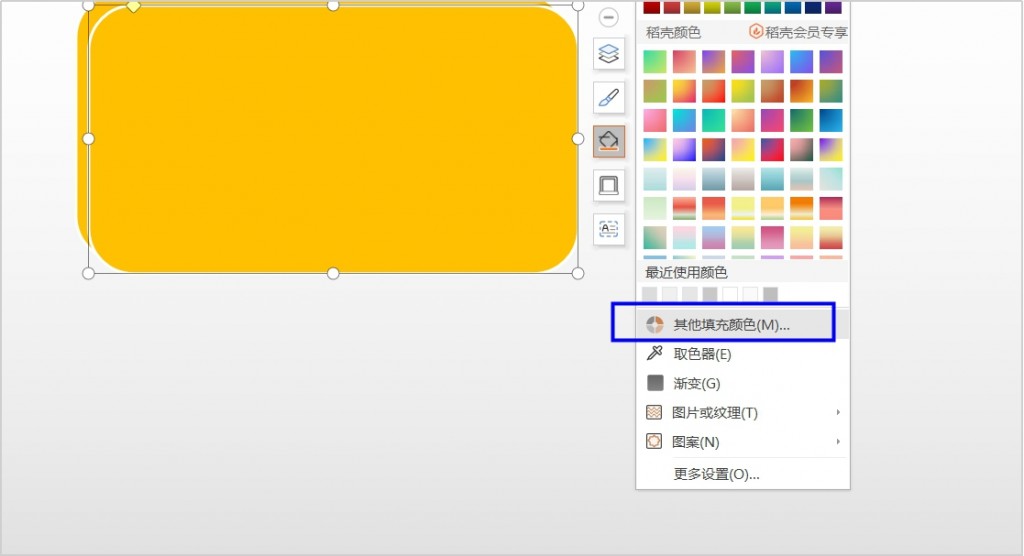Pick the dark red standard color swatch
The image size is (1024, 556).
652,7
